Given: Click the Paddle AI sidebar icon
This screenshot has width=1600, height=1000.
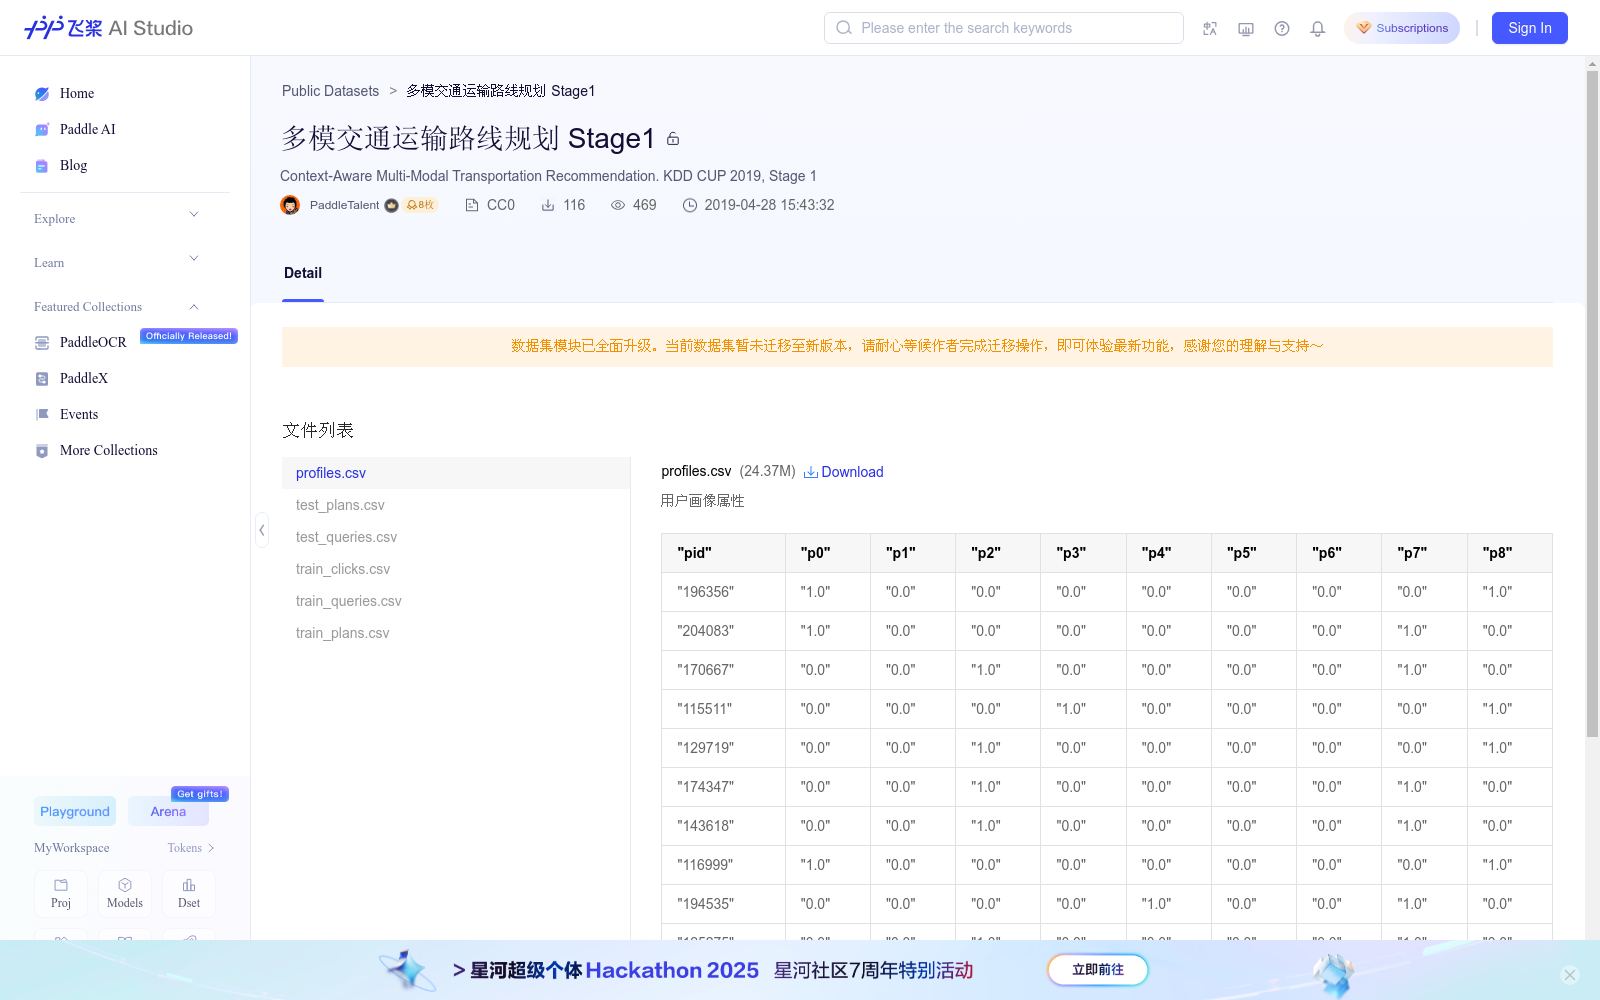Looking at the screenshot, I should click(42, 129).
